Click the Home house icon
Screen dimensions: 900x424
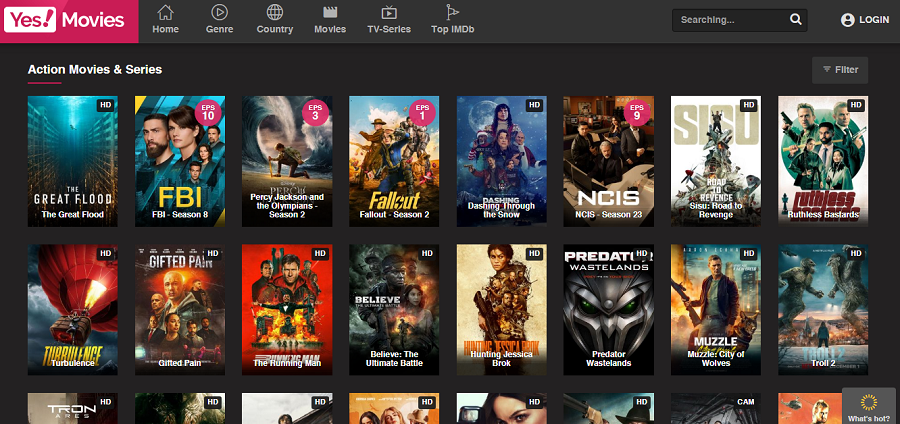pos(165,11)
